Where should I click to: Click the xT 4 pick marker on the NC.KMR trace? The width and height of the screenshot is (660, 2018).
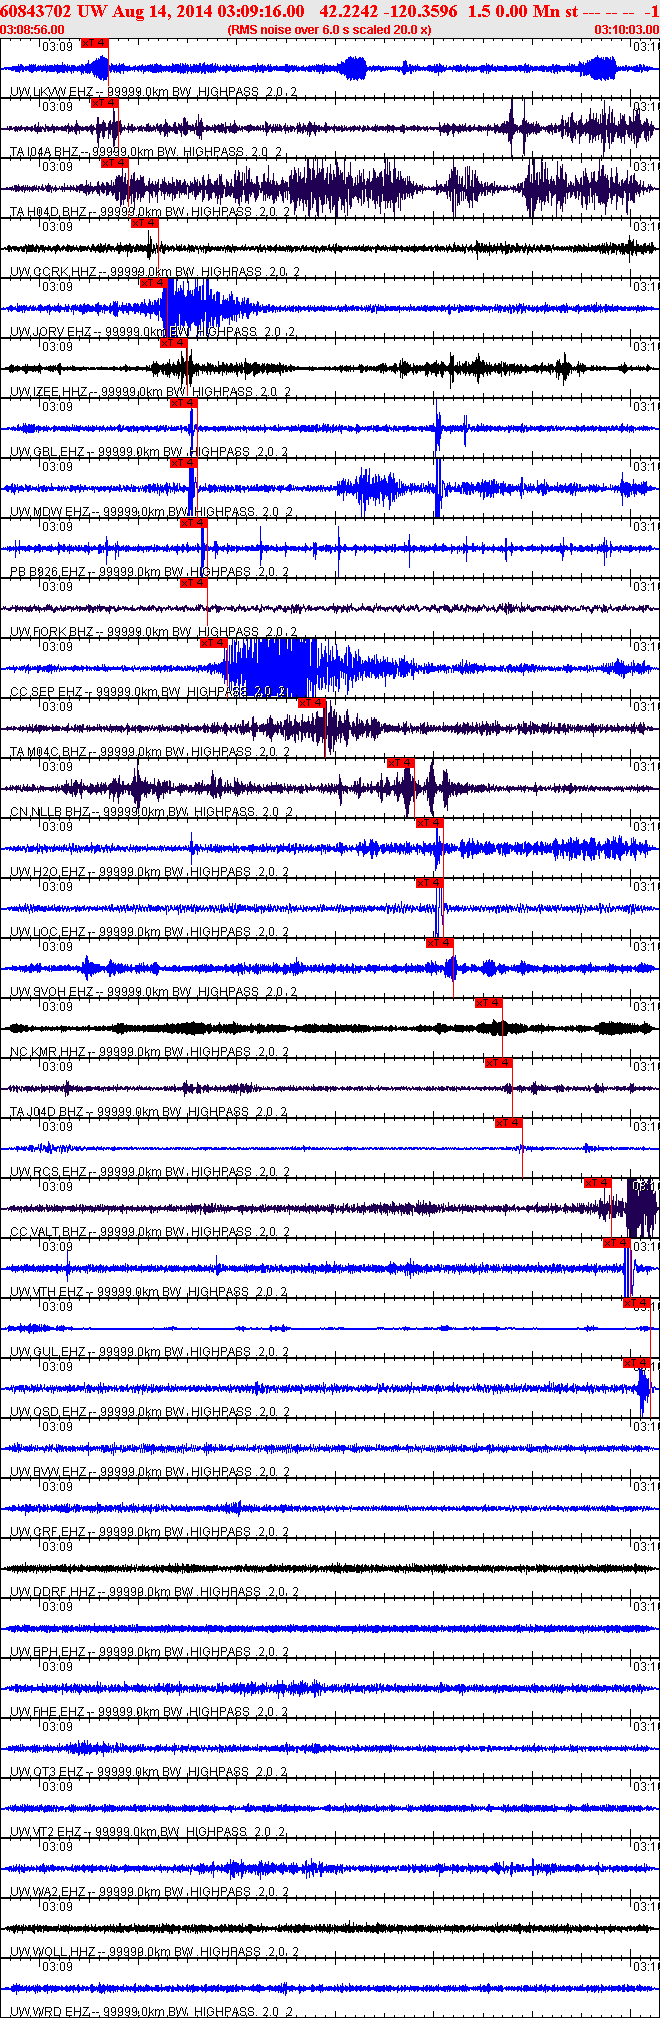489,1003
